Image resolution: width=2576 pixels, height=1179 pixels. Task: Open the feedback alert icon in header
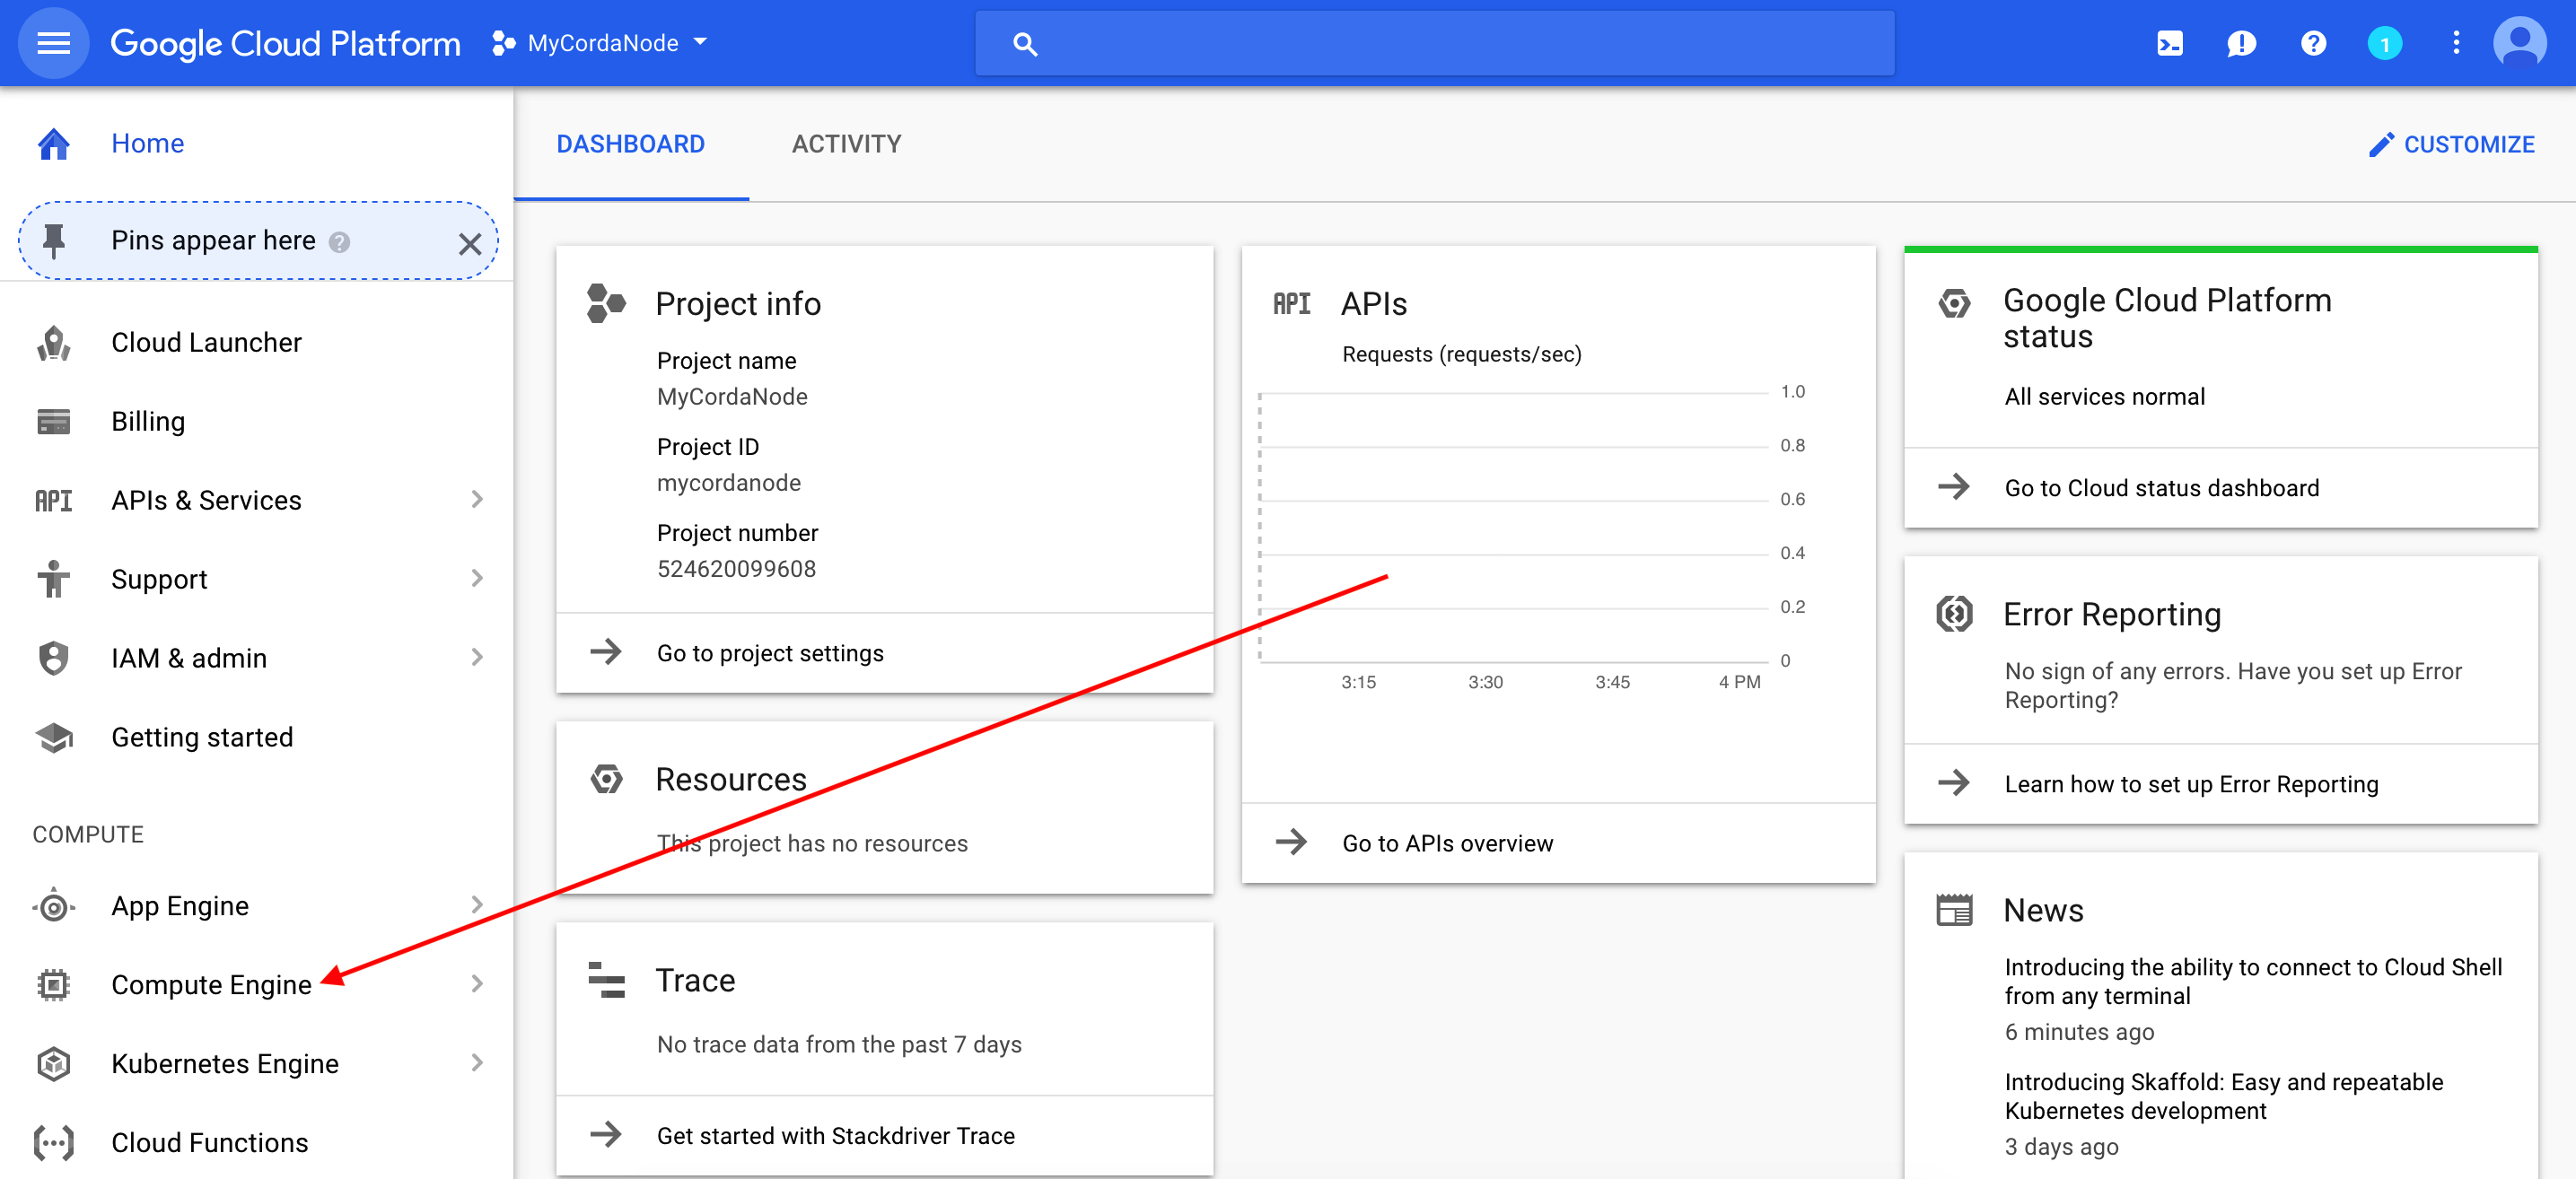tap(2241, 43)
